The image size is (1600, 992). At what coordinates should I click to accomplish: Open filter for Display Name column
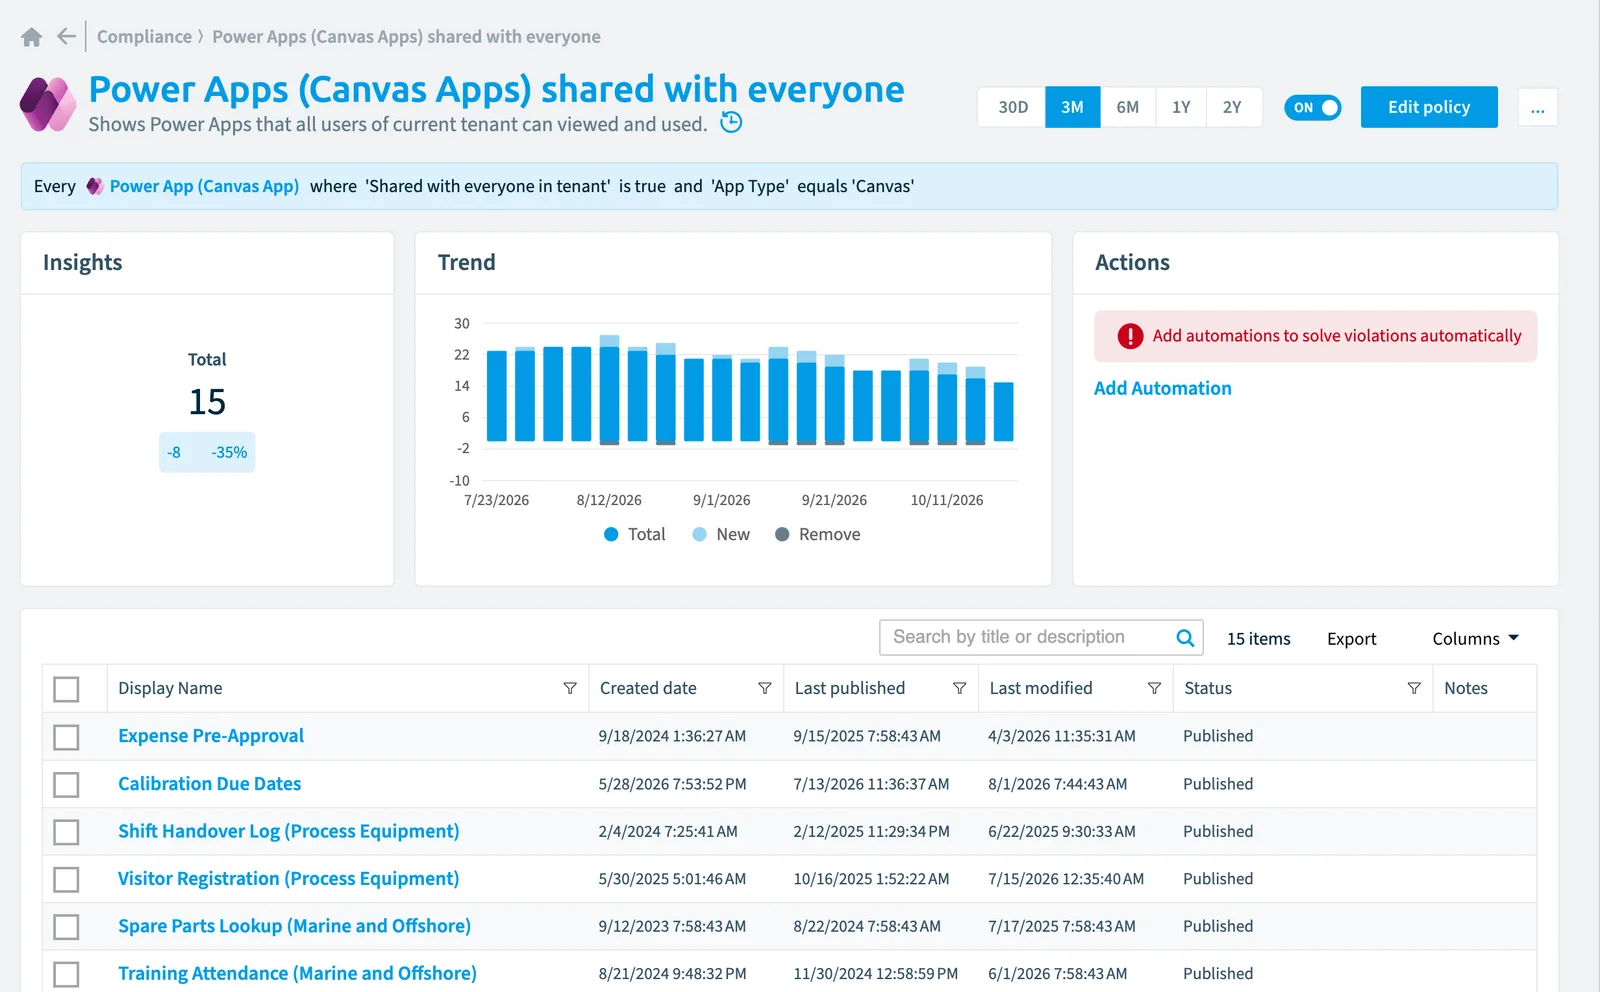[570, 688]
